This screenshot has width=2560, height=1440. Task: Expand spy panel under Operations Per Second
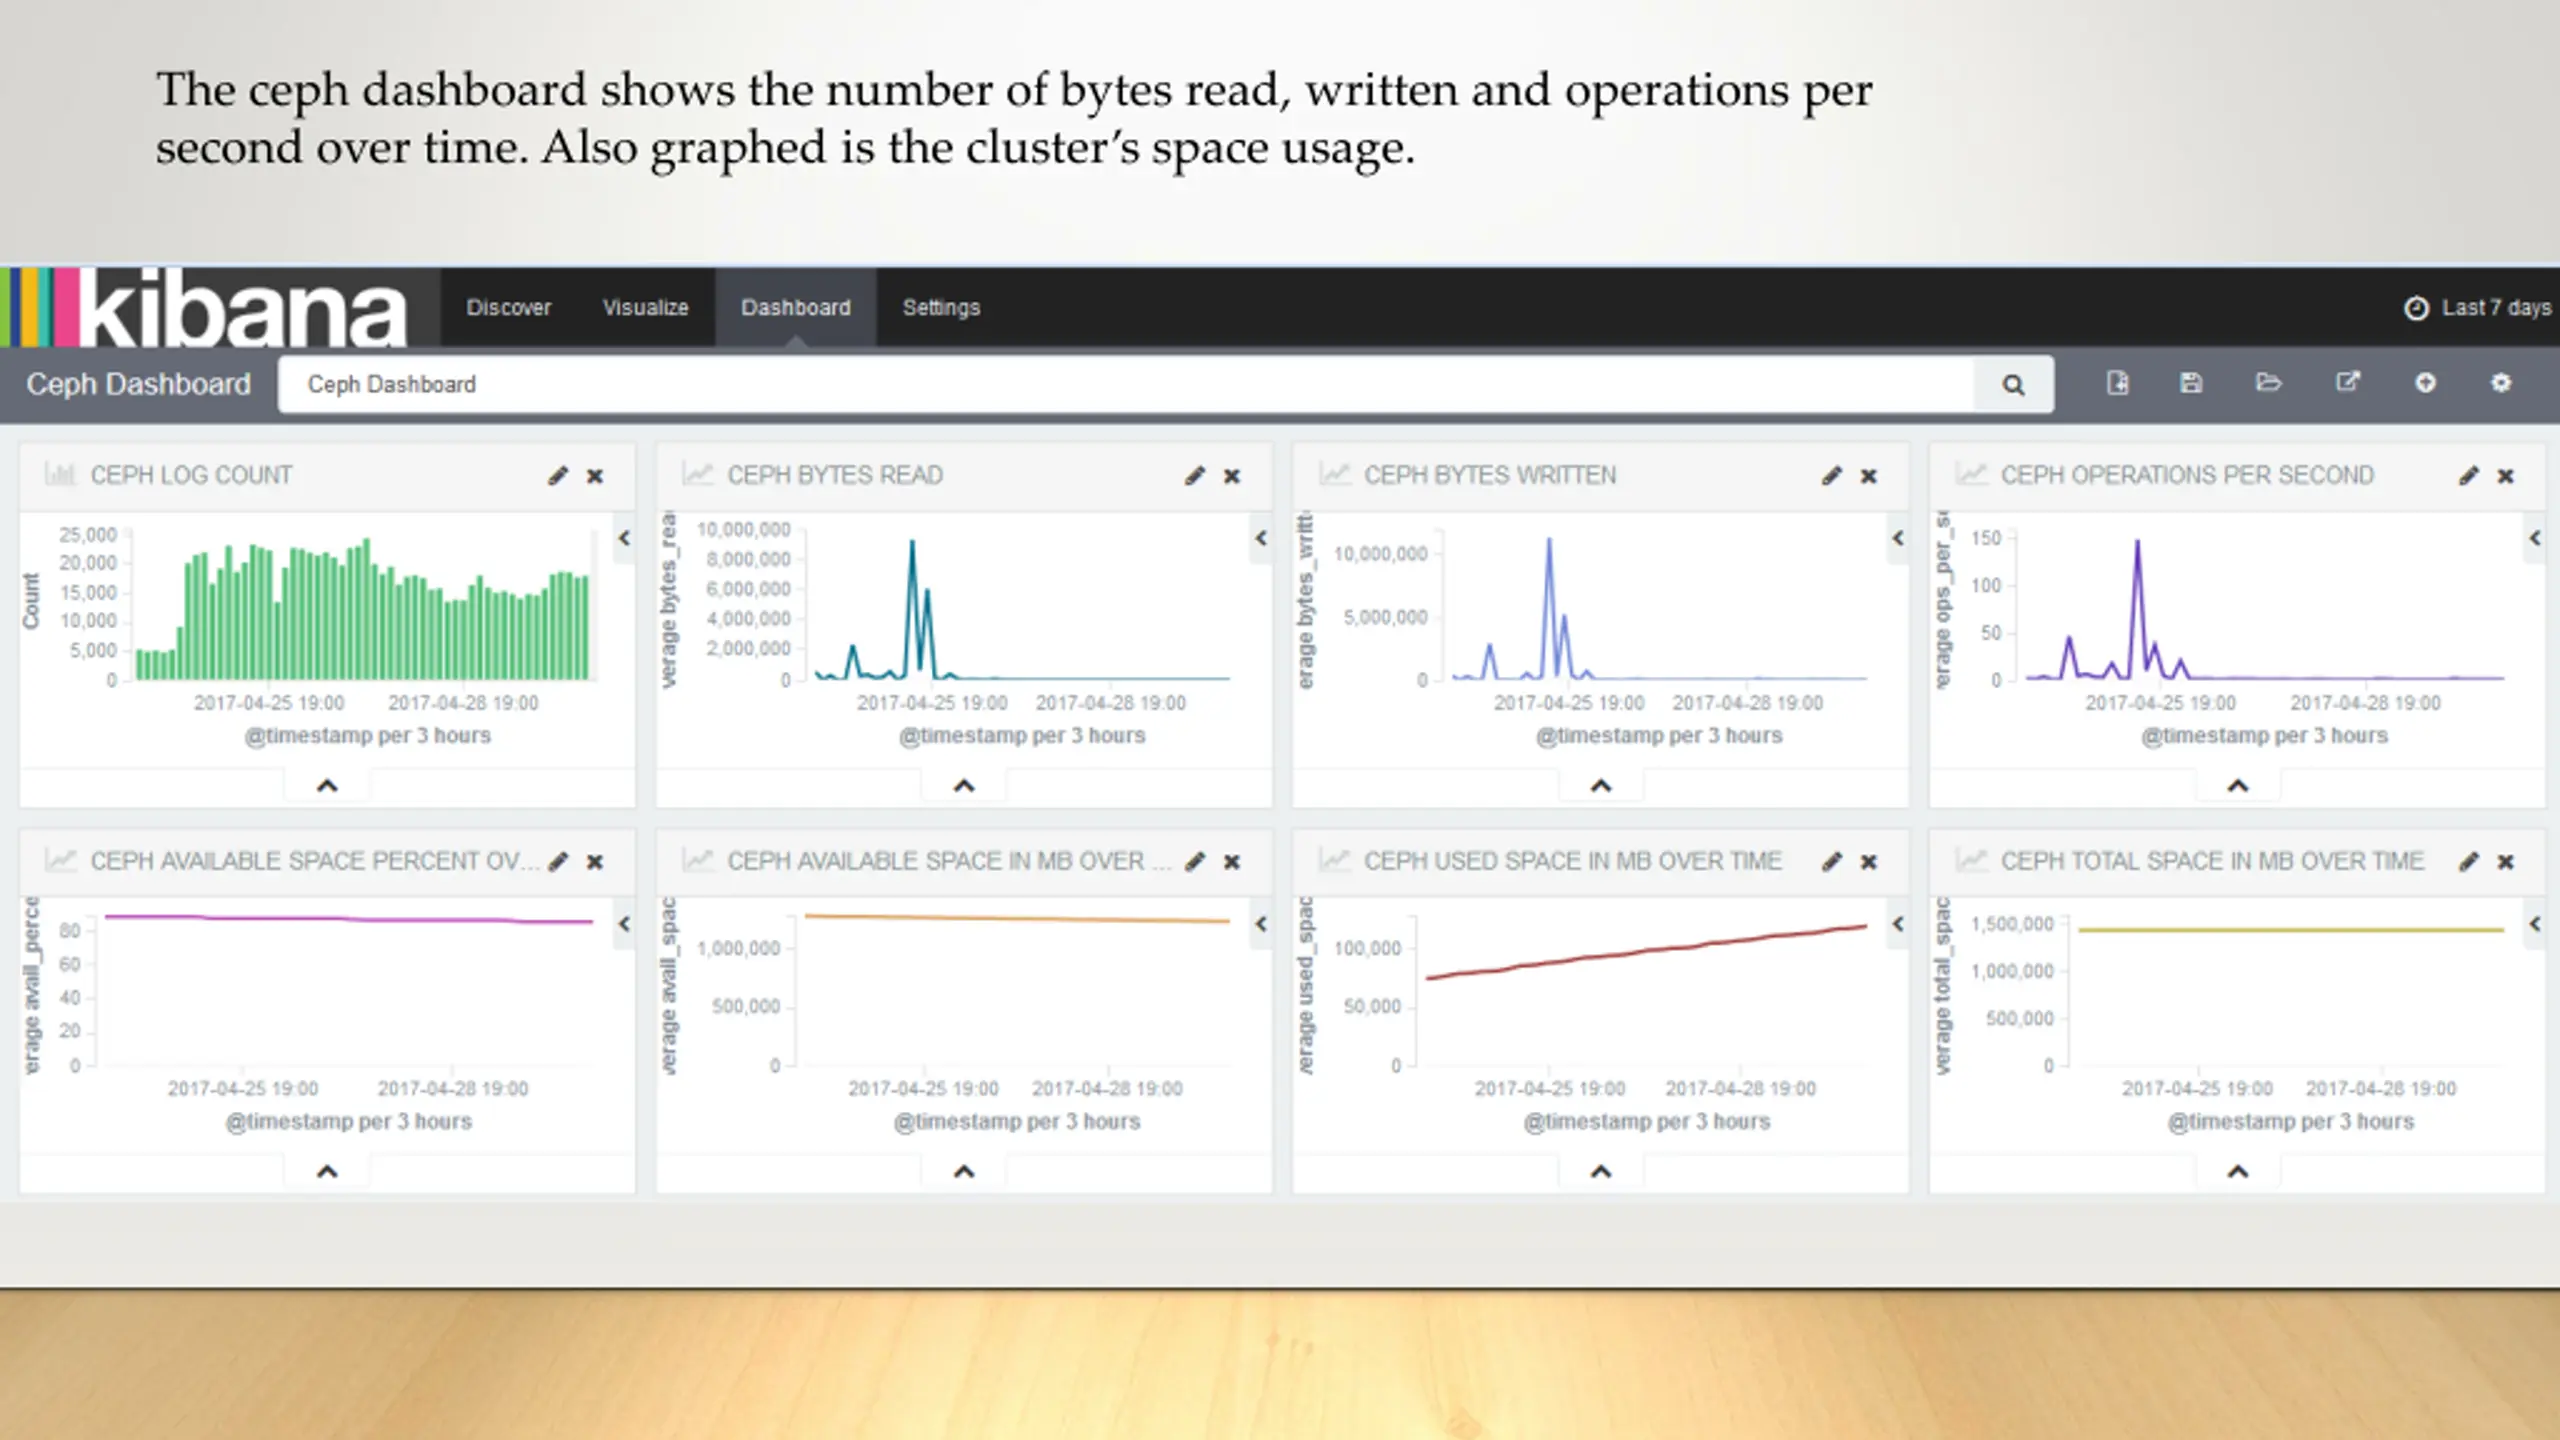coord(2238,786)
